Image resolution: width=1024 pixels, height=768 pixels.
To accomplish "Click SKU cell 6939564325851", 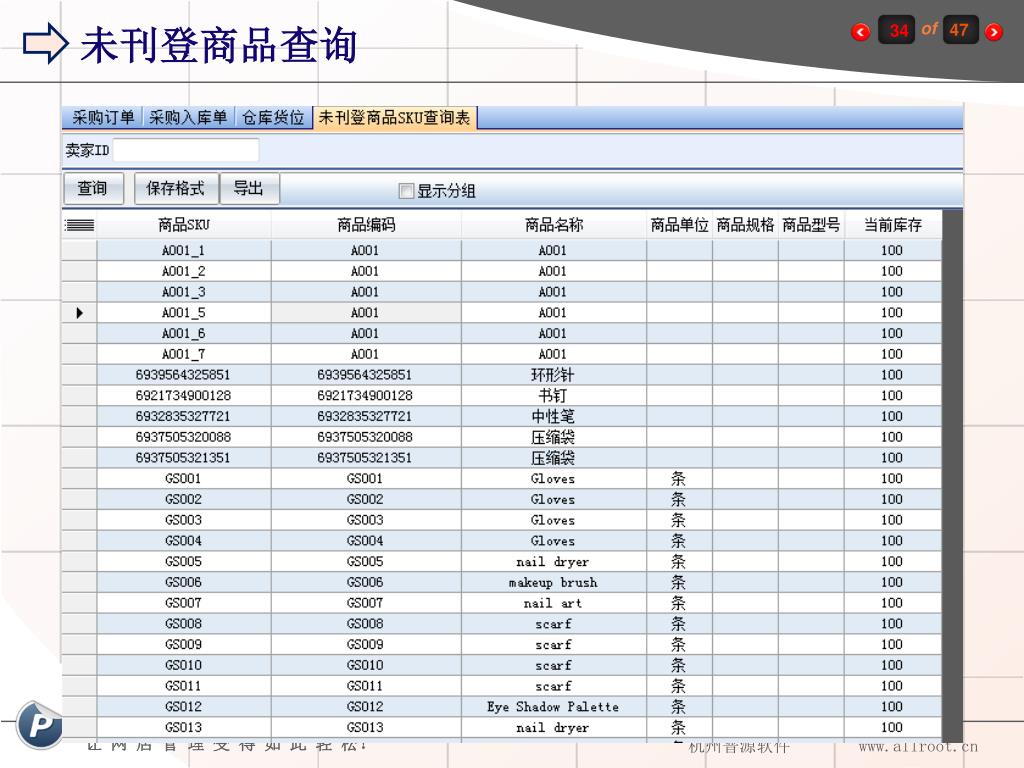I will (184, 375).
